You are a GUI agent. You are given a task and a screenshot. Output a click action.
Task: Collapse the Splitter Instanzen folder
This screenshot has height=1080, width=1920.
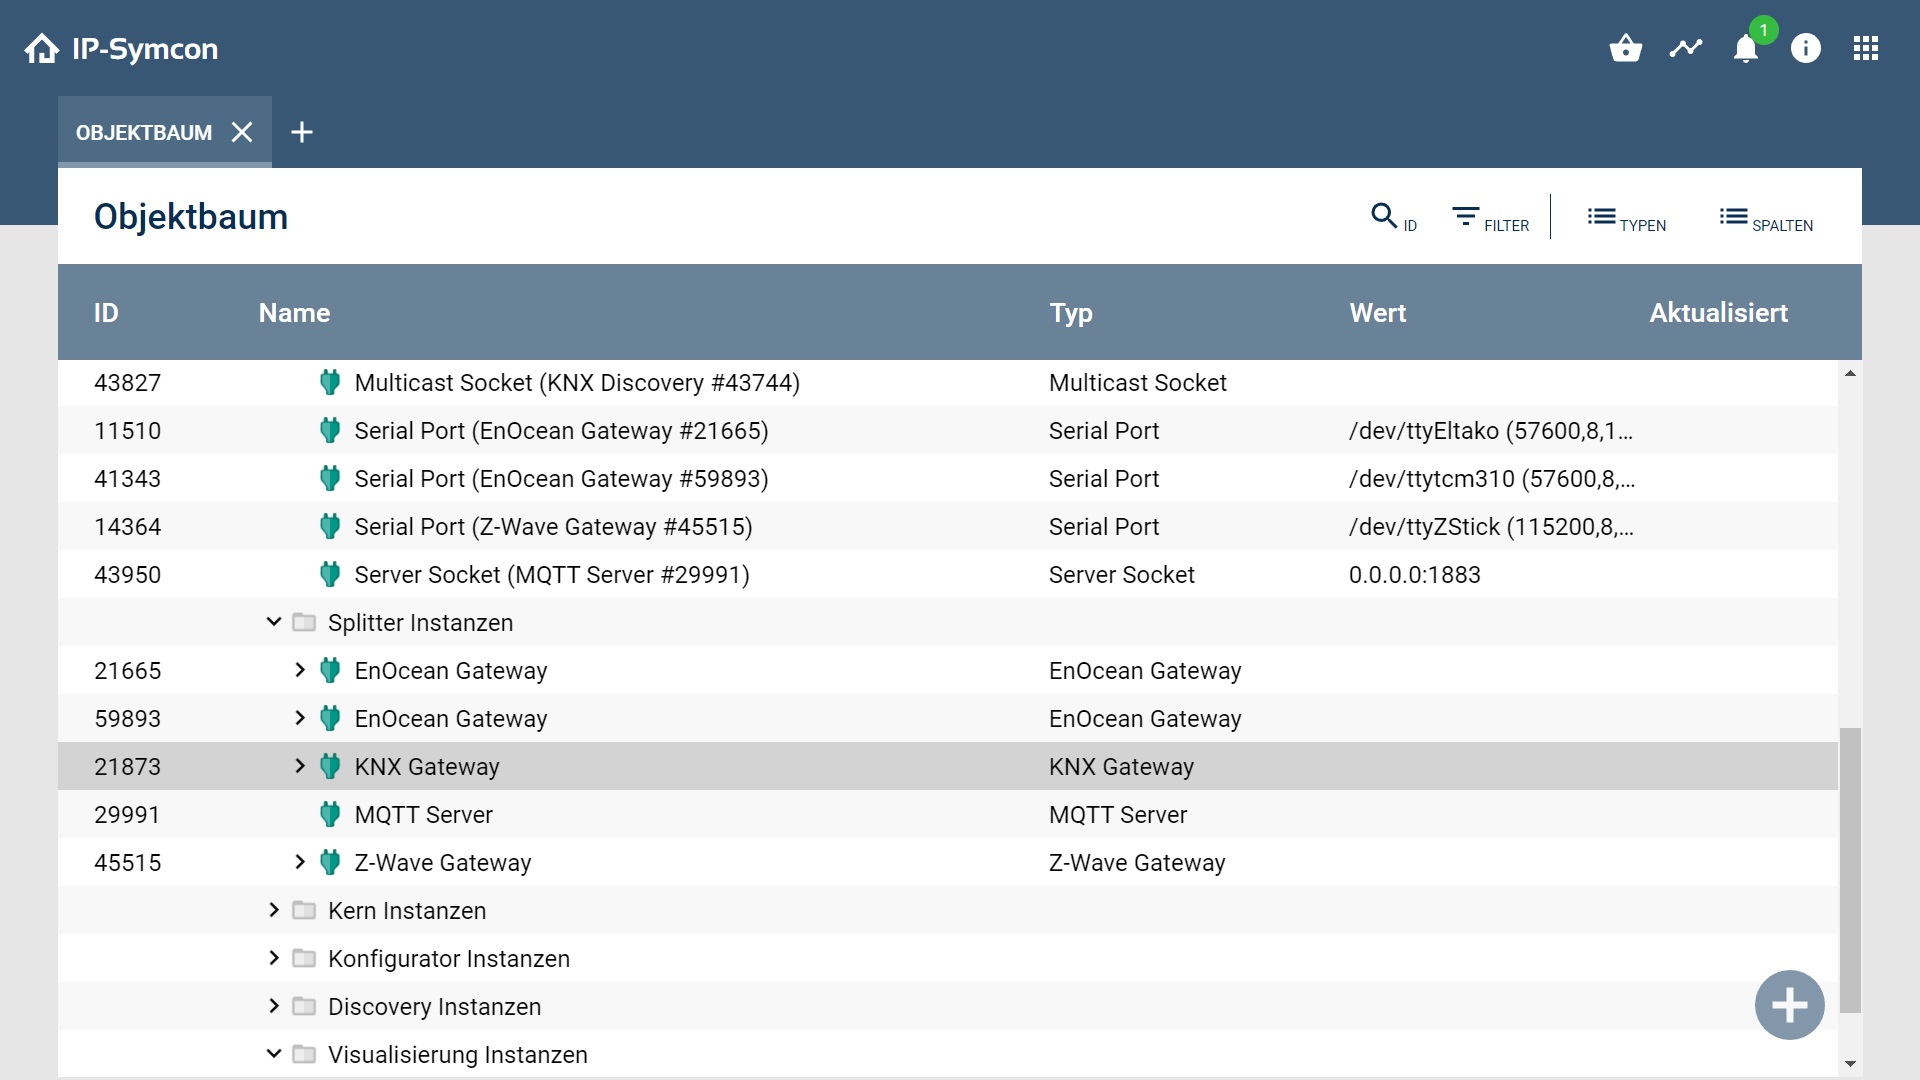tap(274, 622)
